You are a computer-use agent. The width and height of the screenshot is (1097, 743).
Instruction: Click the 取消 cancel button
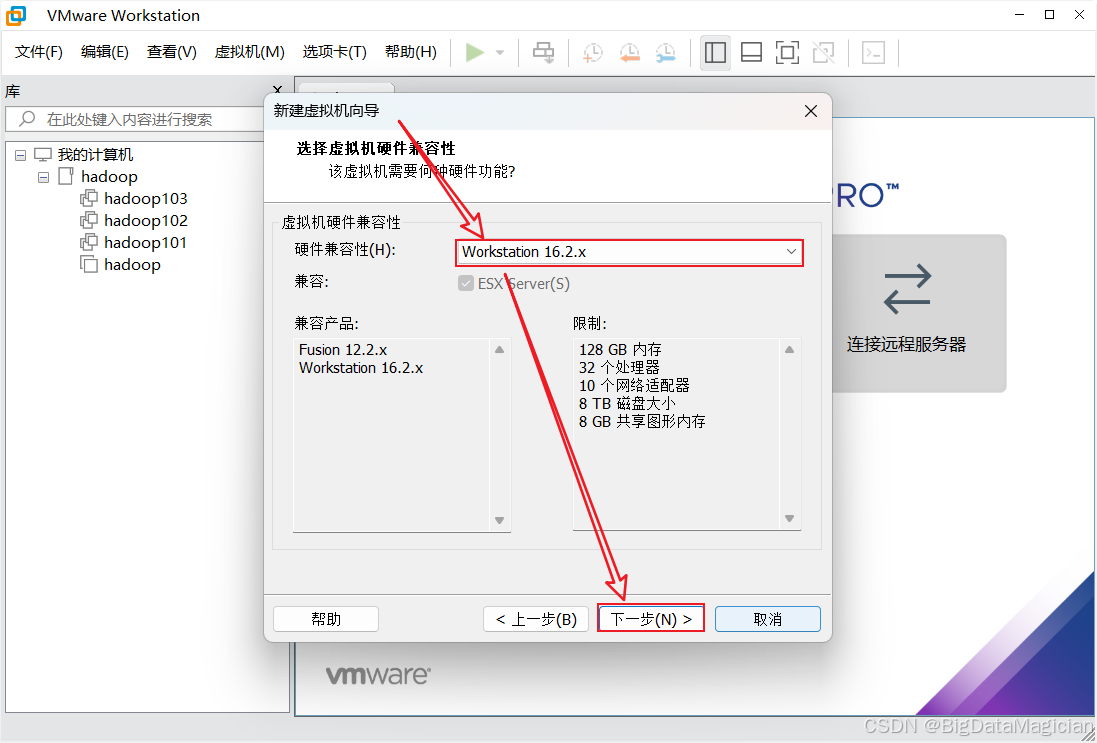[x=767, y=619]
